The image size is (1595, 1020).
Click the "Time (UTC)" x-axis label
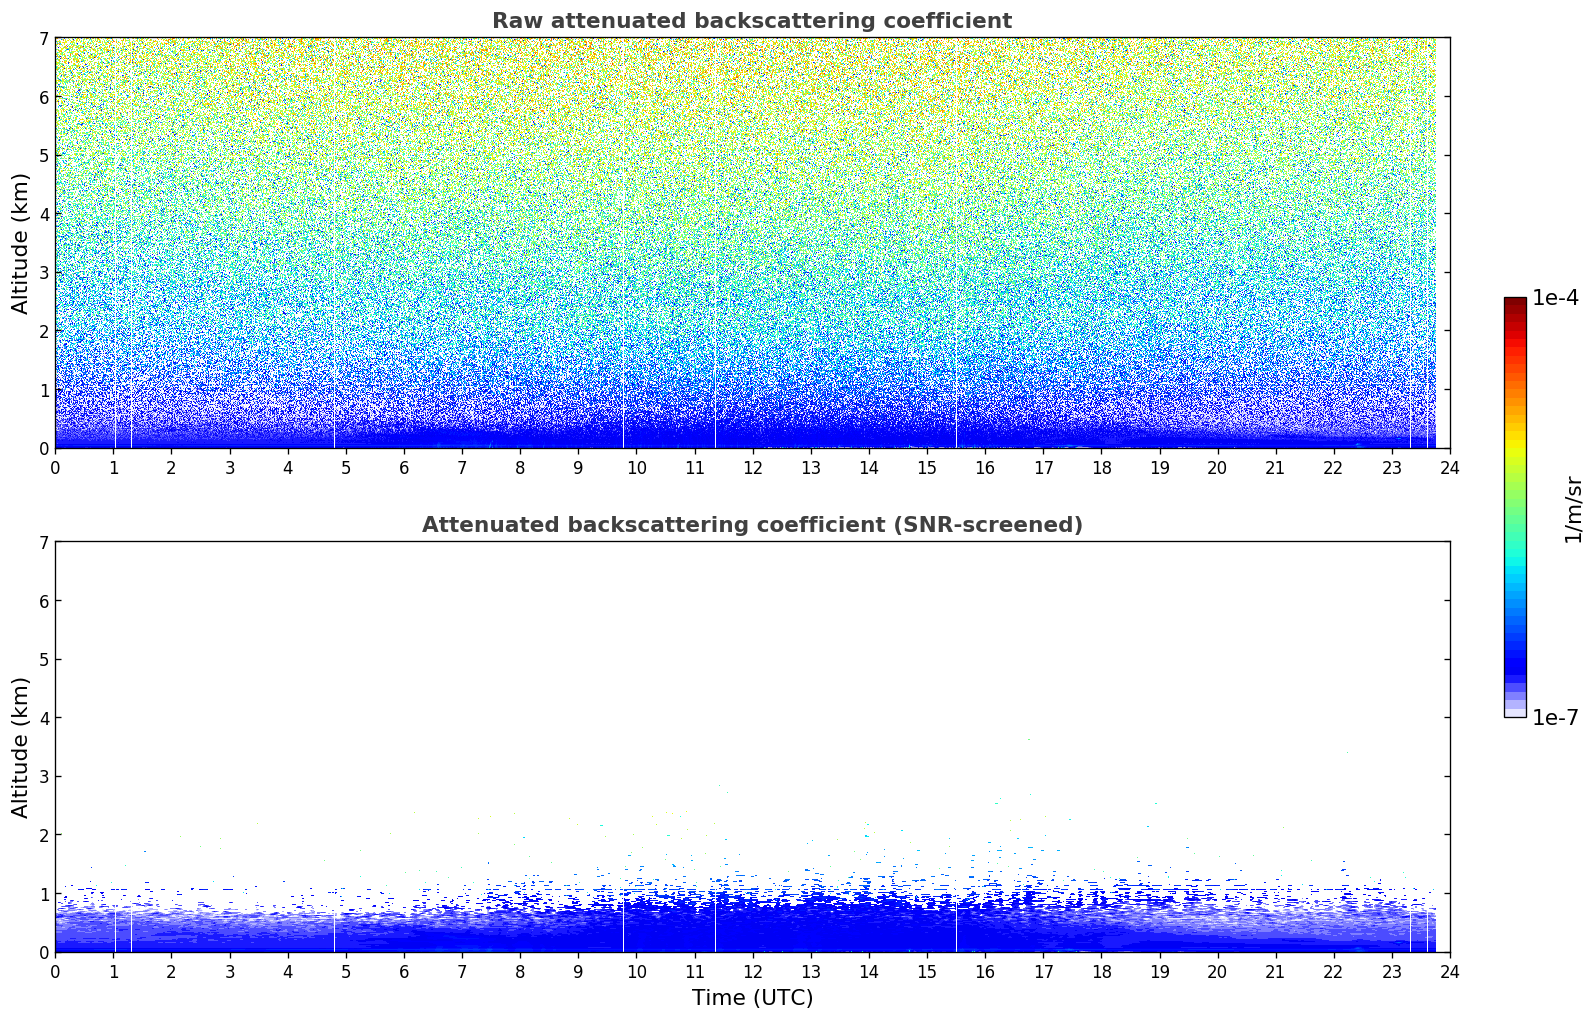(x=752, y=998)
